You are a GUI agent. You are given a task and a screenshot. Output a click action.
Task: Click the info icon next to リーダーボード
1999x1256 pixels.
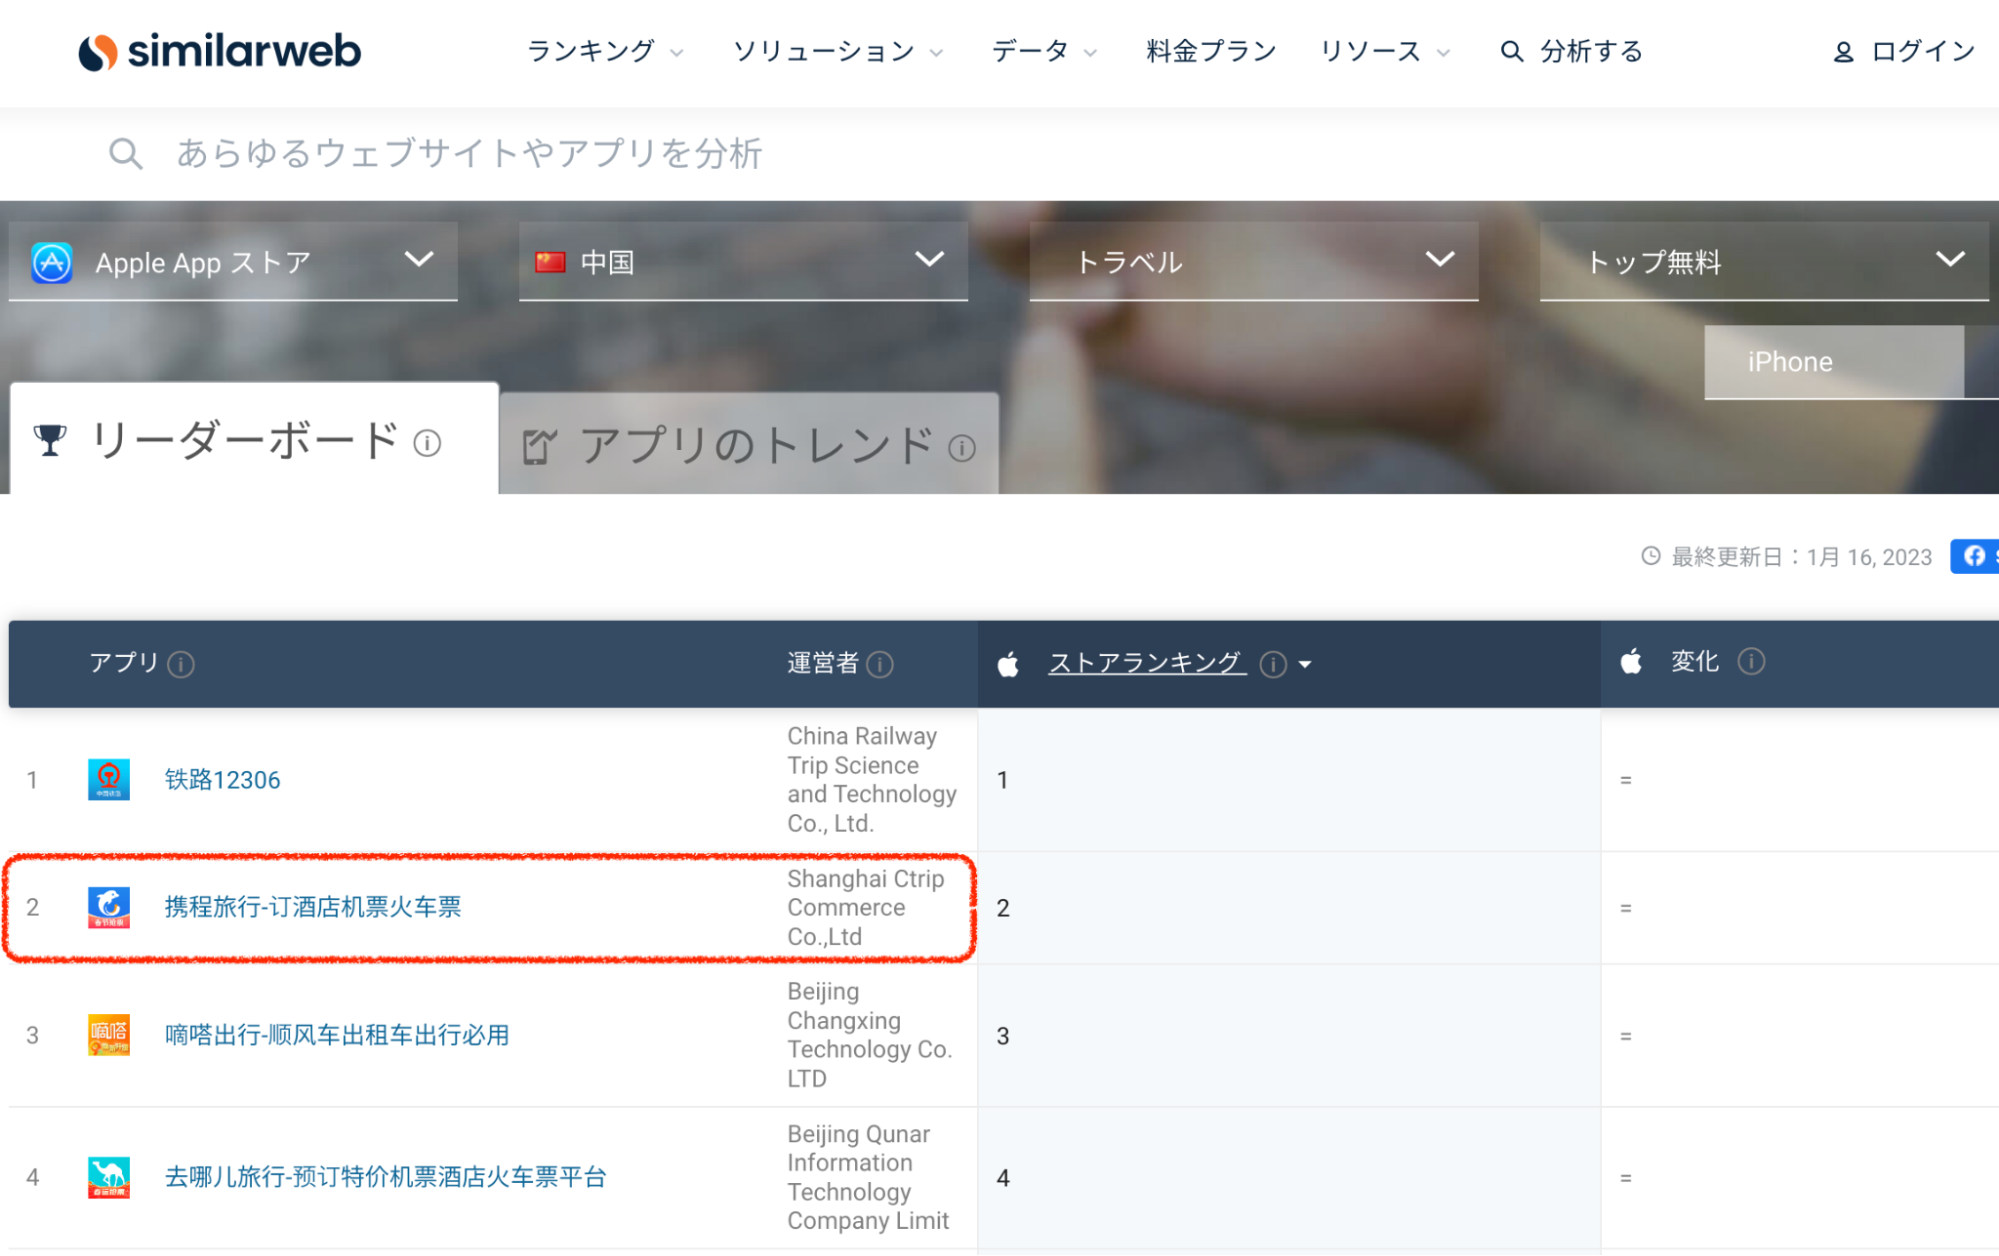pos(427,443)
